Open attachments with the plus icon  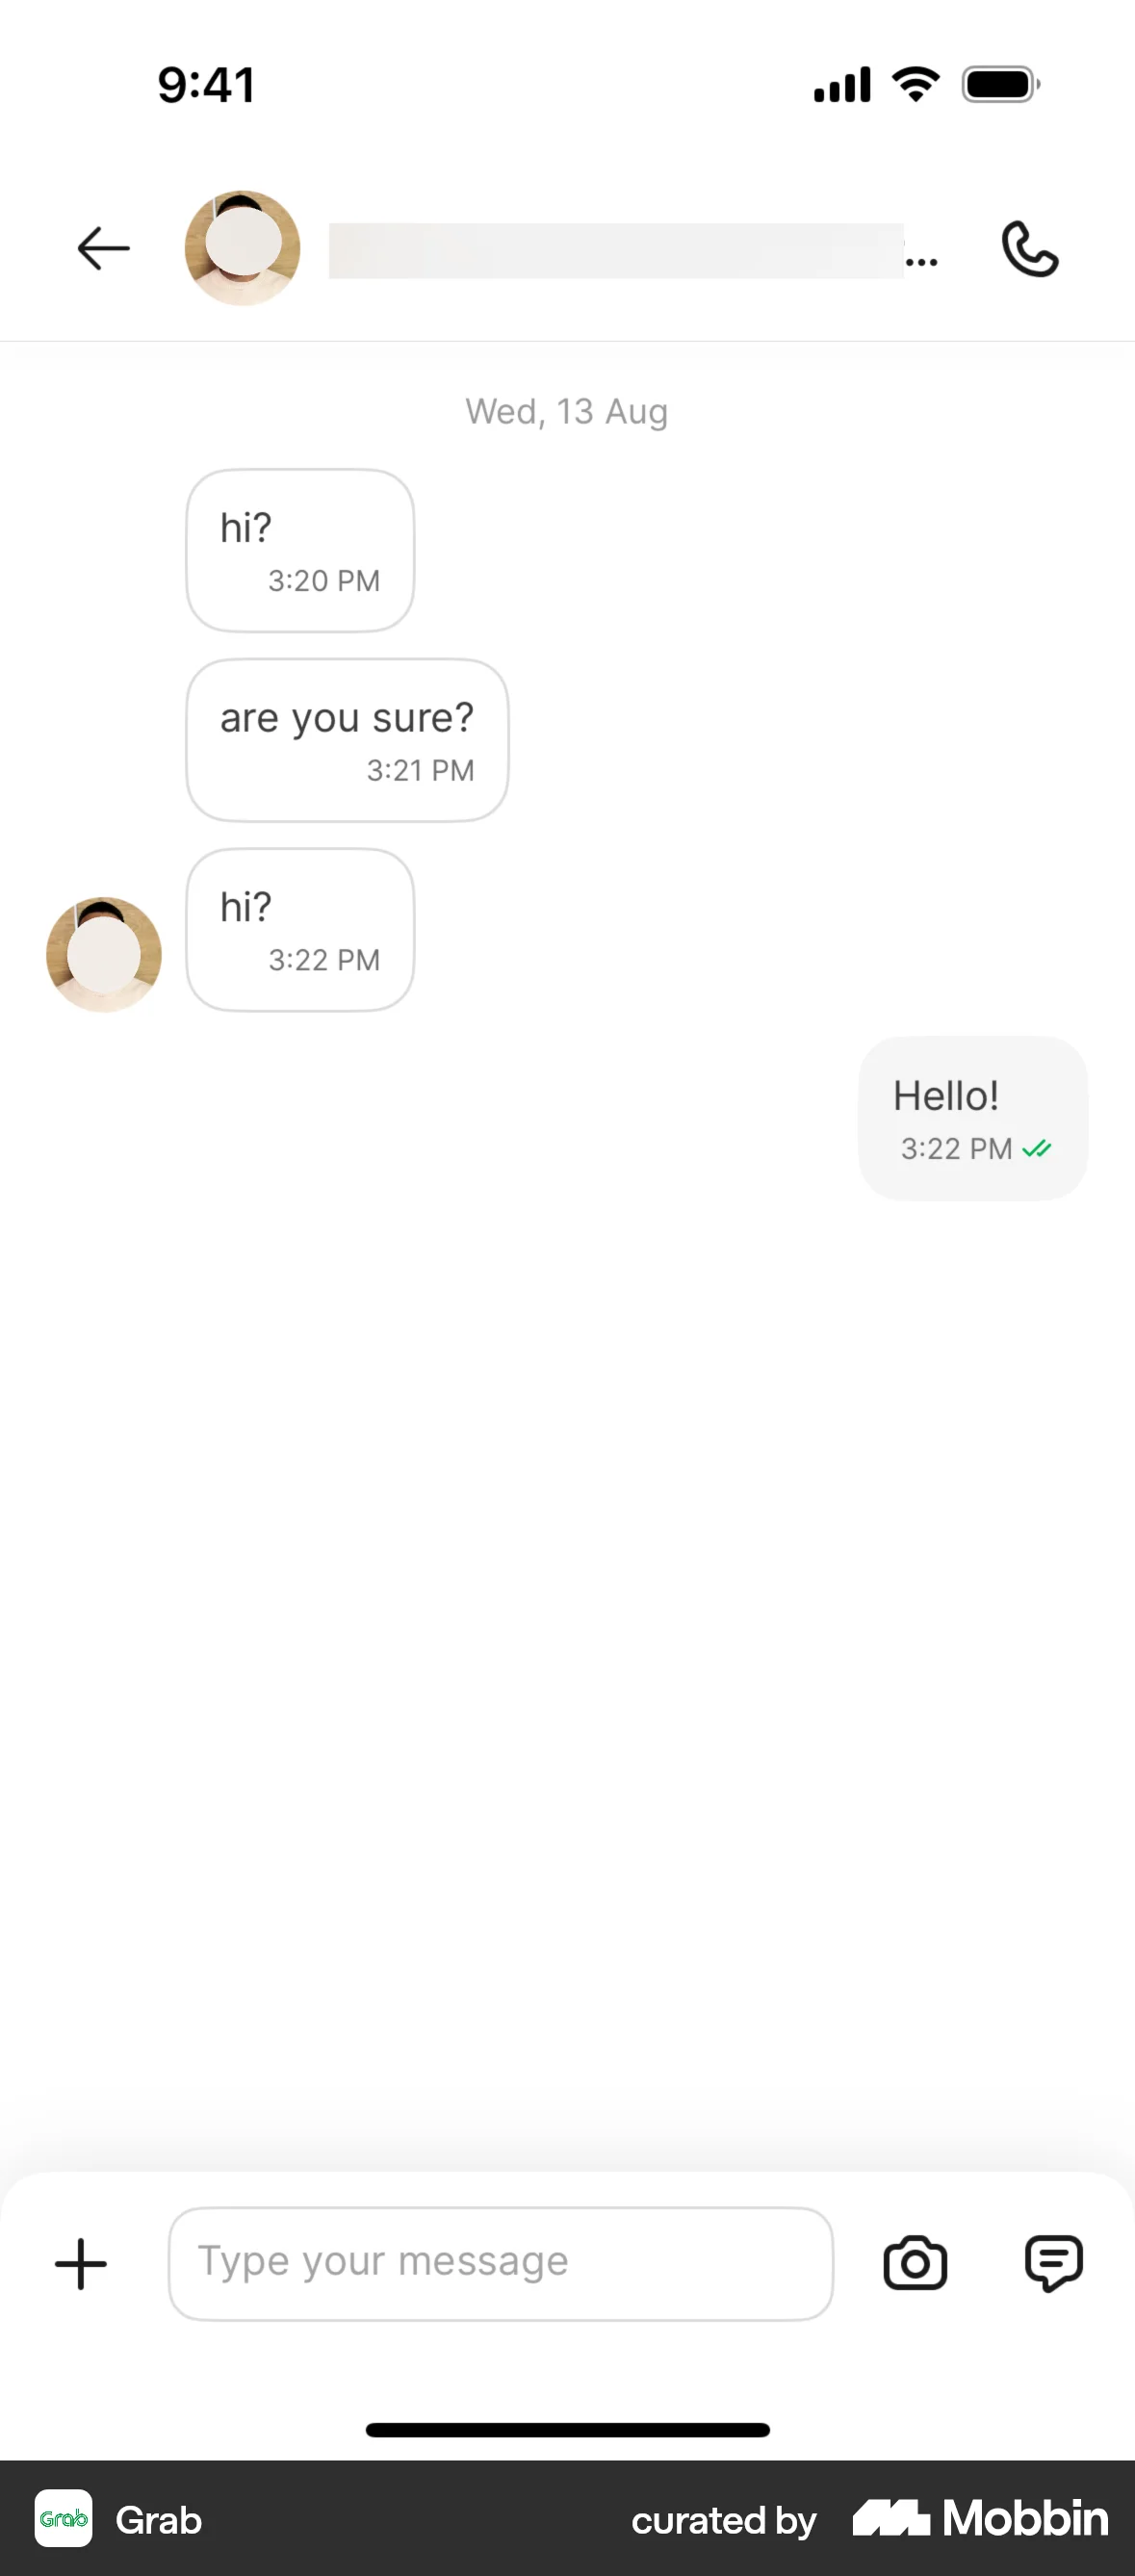pos(81,2264)
